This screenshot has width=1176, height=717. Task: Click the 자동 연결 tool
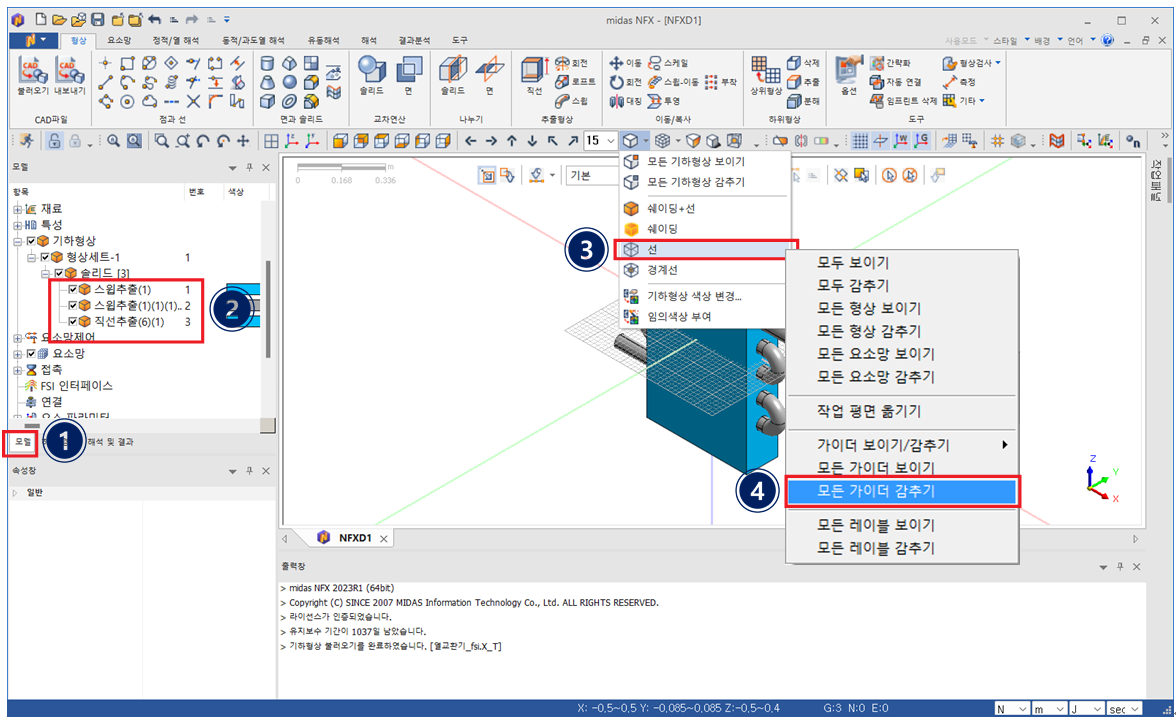[896, 82]
